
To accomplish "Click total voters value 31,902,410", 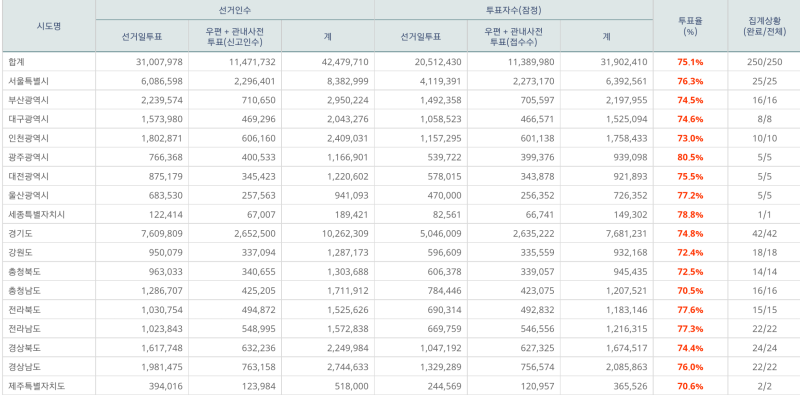I will coord(624,62).
